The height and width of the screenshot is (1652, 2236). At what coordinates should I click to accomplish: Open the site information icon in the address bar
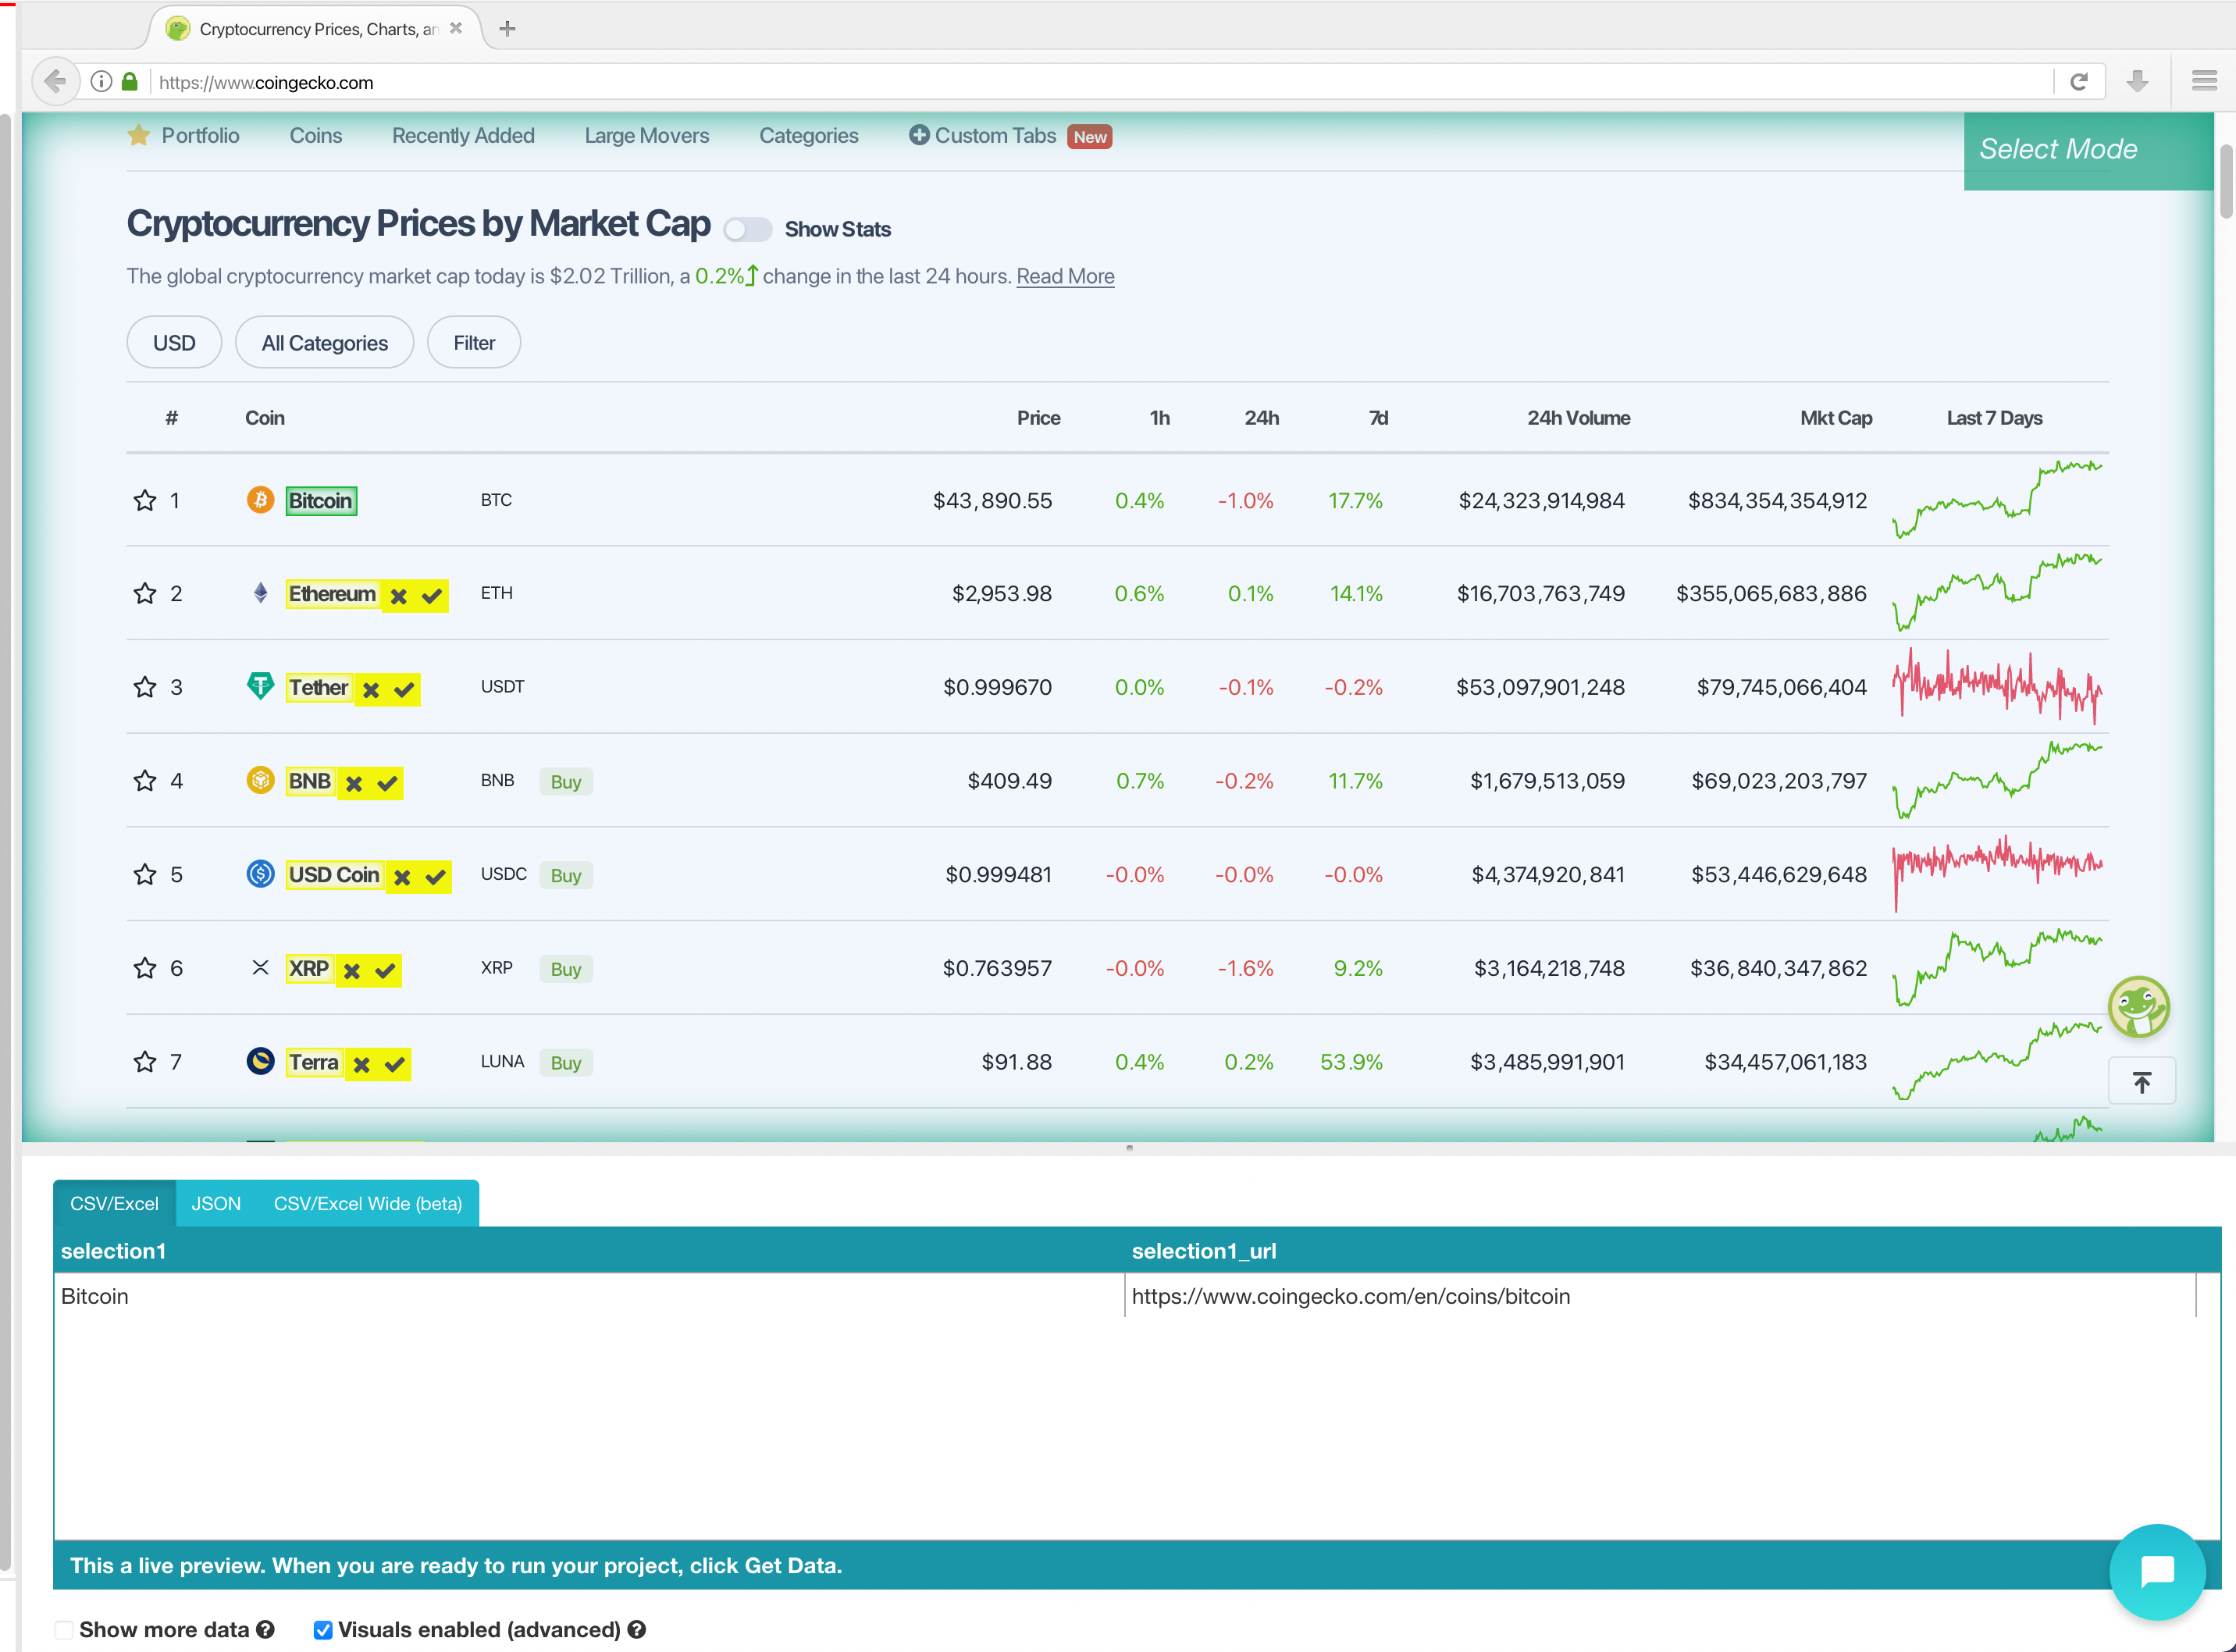click(x=101, y=82)
